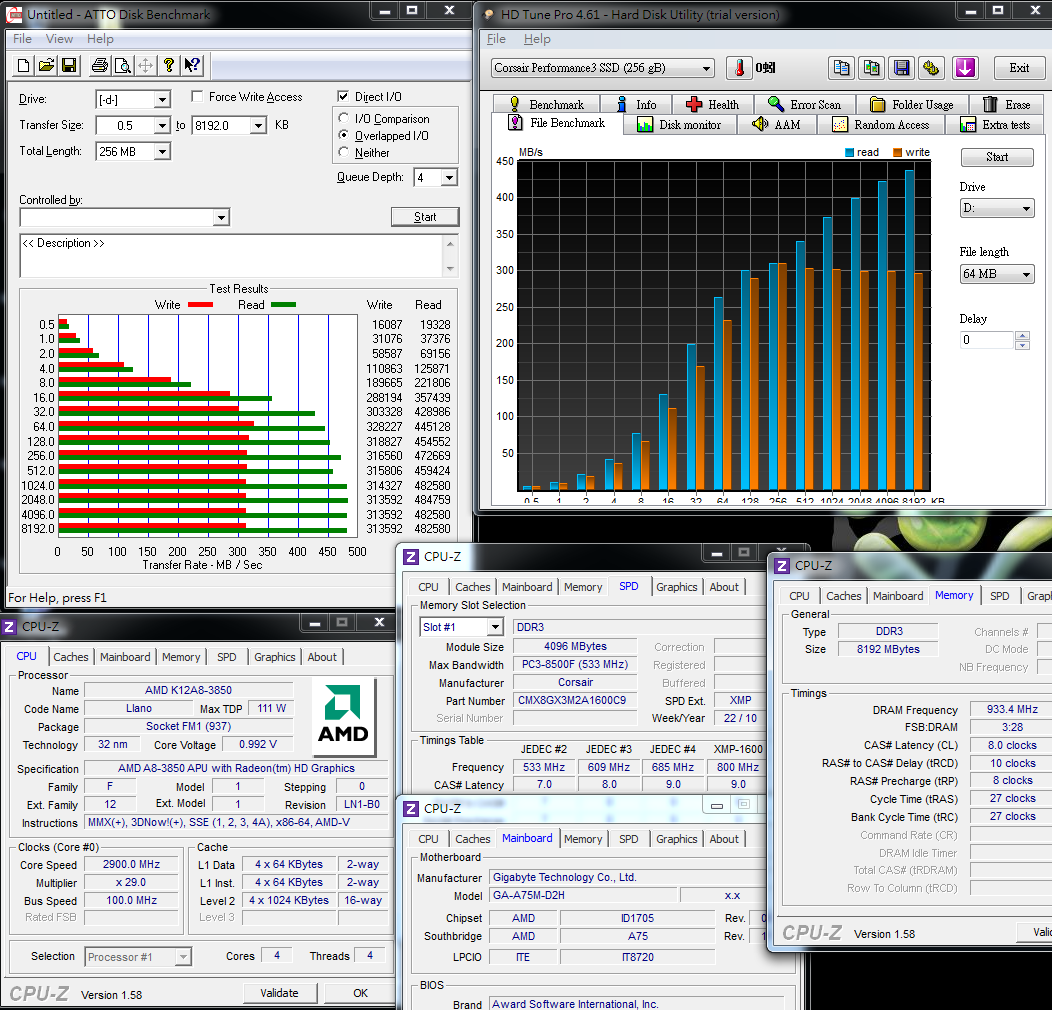Uncheck the Direct I/O checkbox

click(344, 97)
